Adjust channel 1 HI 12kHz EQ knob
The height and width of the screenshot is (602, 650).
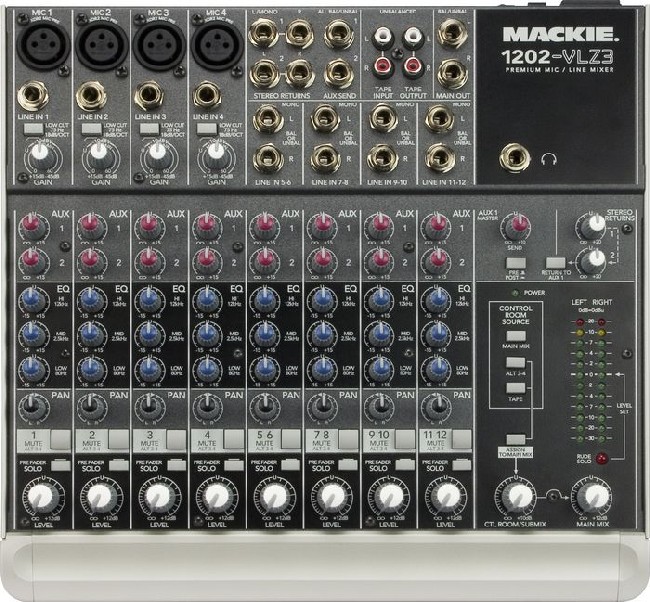pos(32,299)
